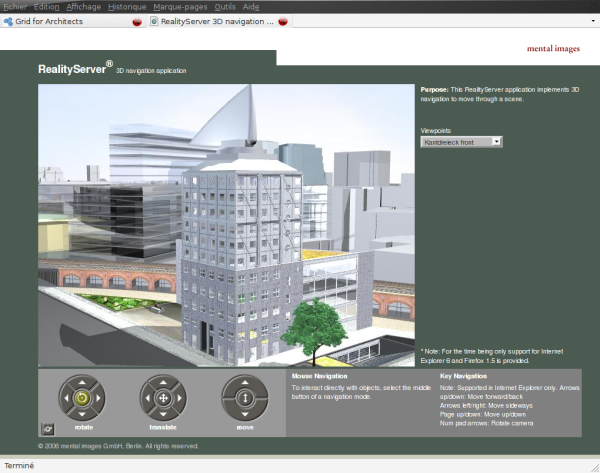This screenshot has width=600, height=473.
Task: Open the Outils menu
Action: point(225,6)
